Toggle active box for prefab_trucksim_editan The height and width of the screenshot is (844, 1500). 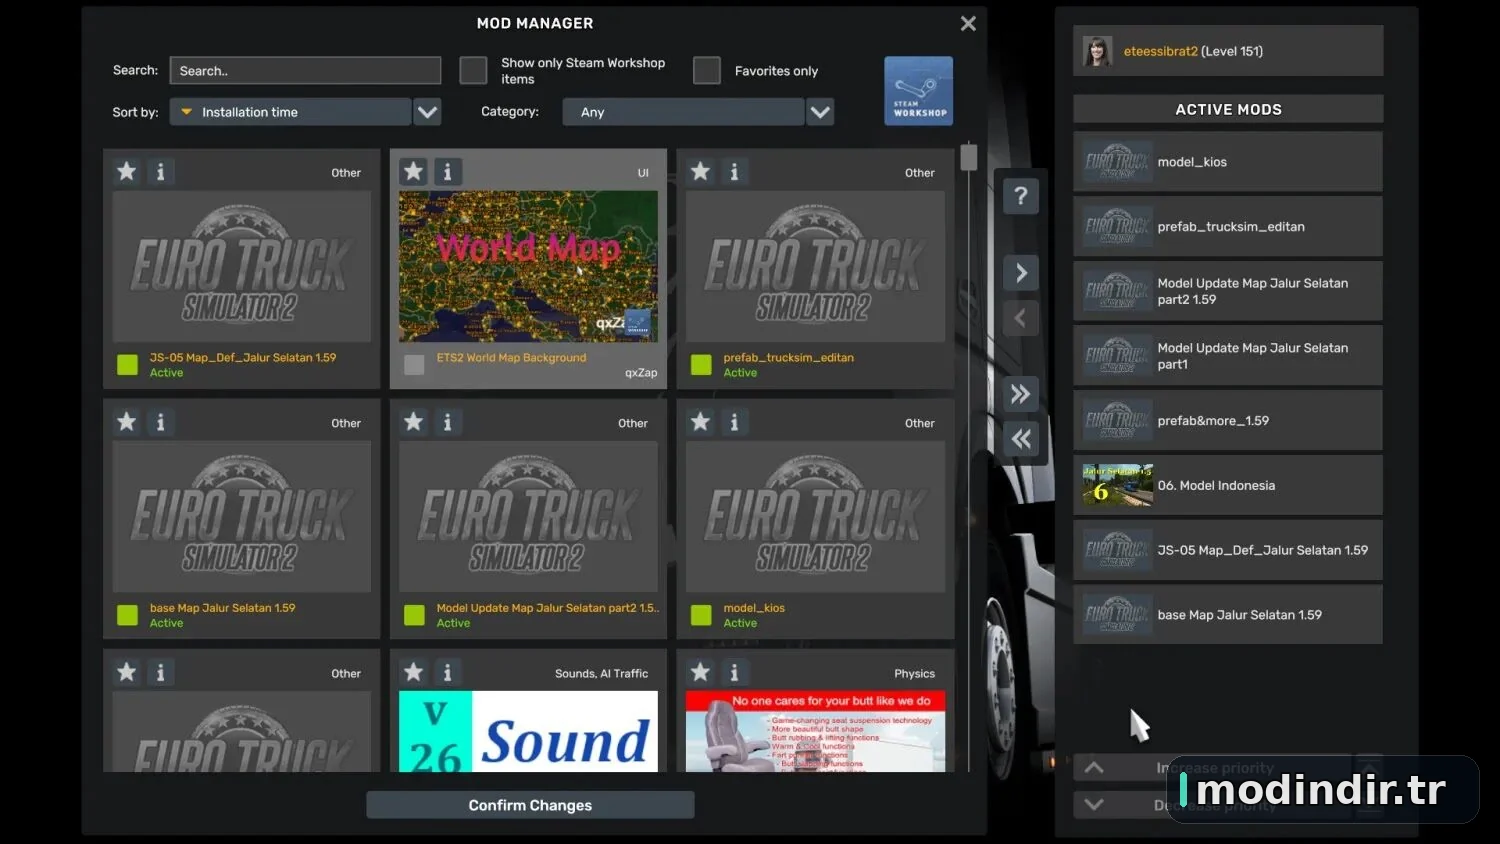pos(701,365)
